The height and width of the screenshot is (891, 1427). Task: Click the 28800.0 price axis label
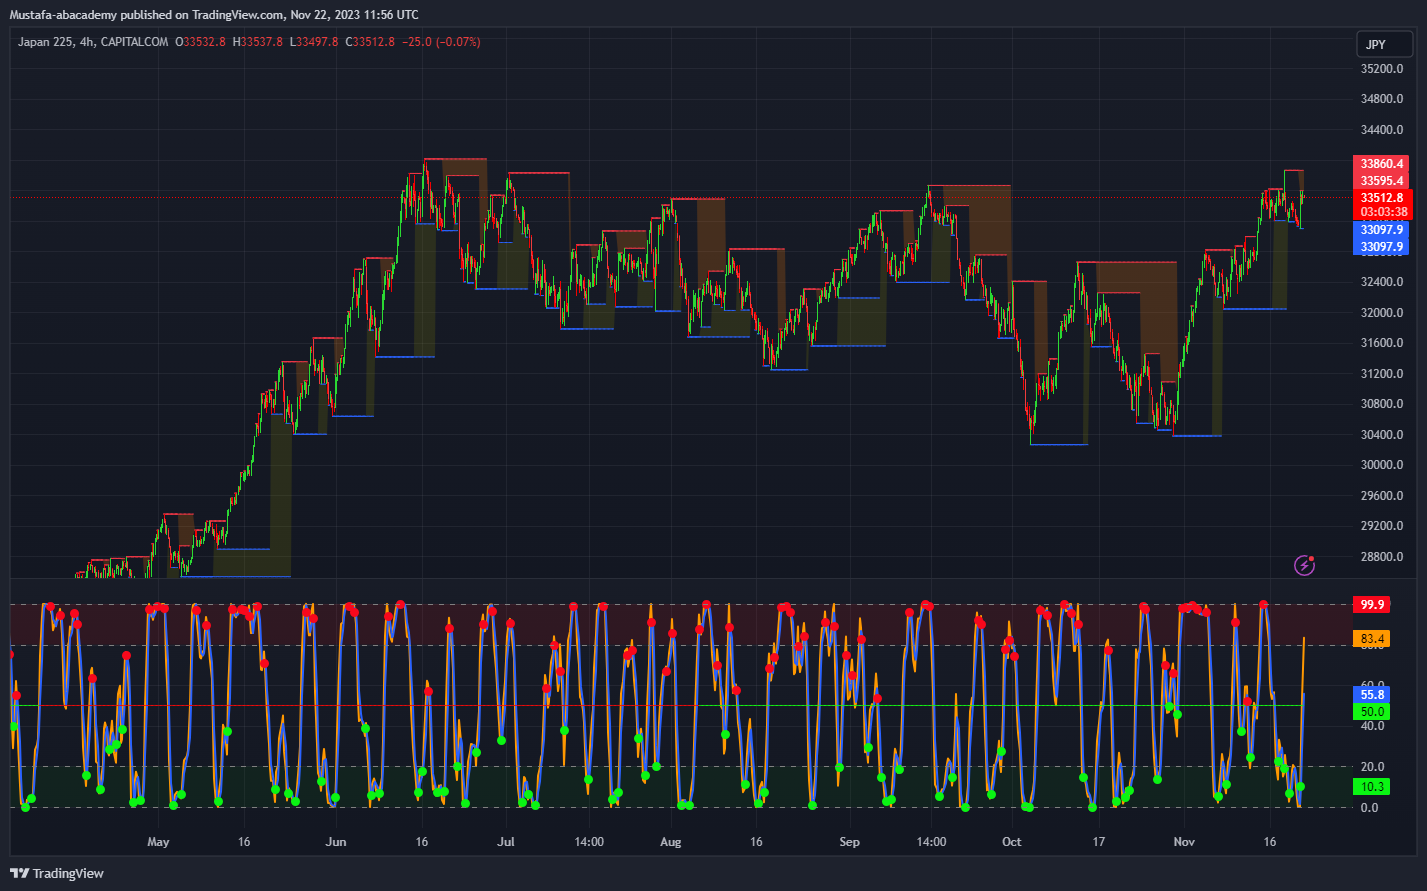coord(1381,557)
